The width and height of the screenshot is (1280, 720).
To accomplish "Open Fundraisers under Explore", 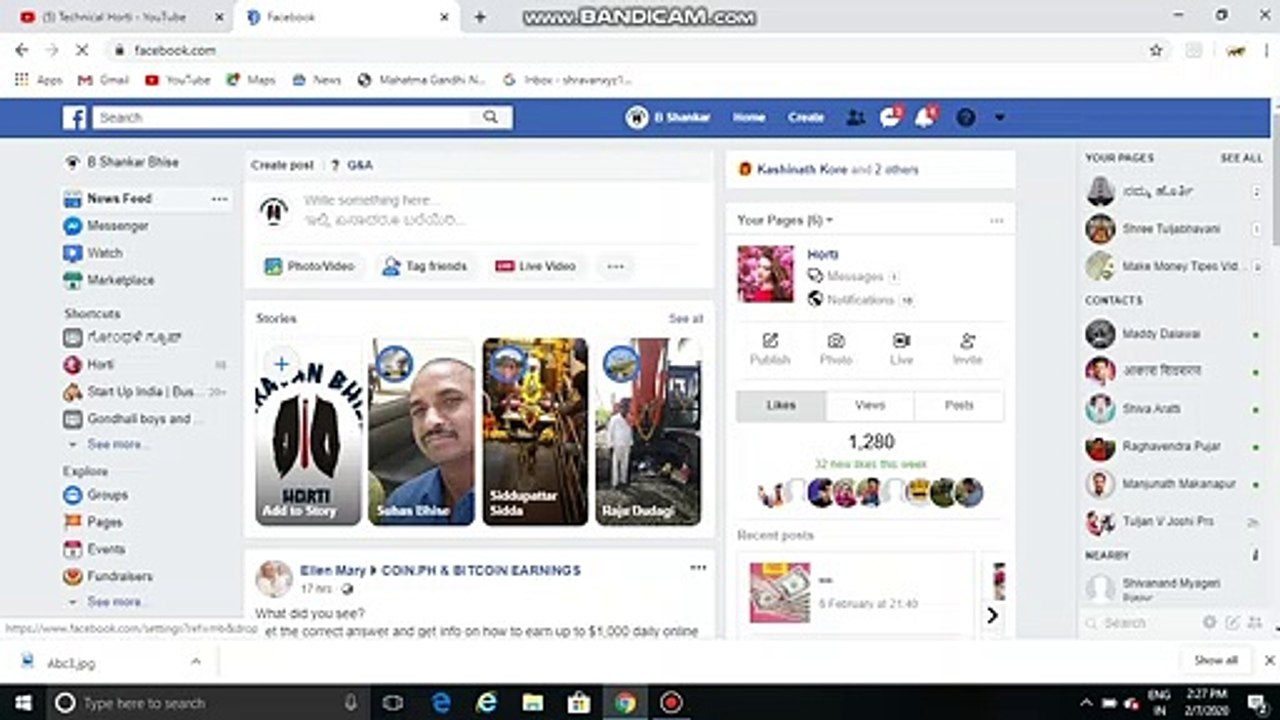I will 108,576.
